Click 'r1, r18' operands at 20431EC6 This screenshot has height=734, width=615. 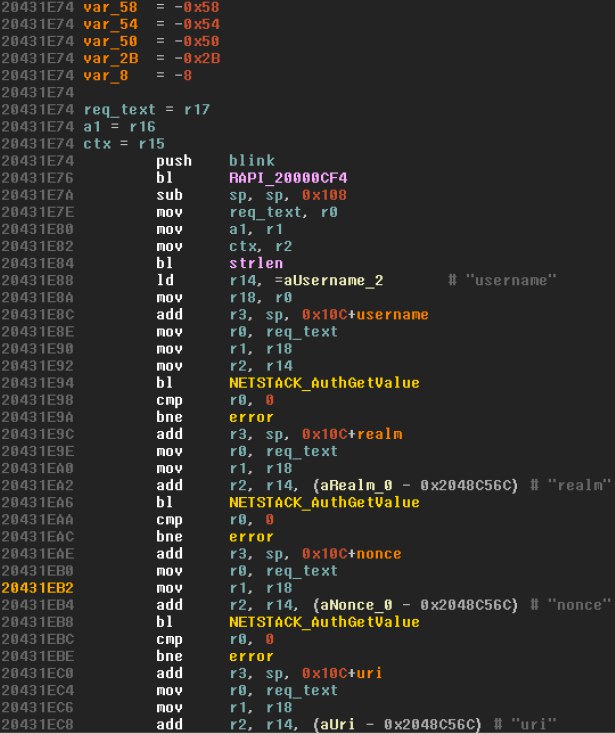[x=261, y=707]
